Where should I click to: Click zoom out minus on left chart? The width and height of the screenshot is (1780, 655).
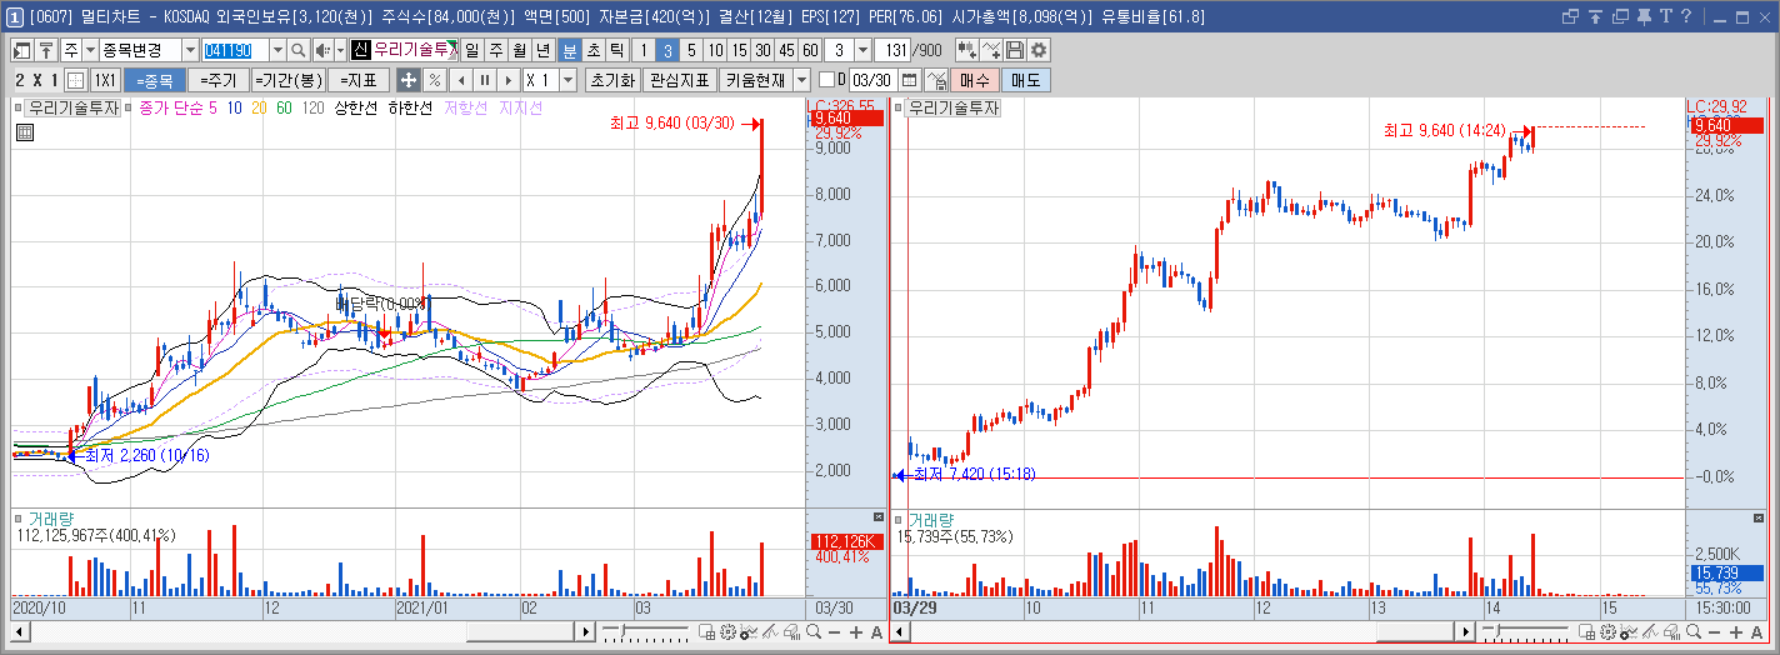coord(835,632)
